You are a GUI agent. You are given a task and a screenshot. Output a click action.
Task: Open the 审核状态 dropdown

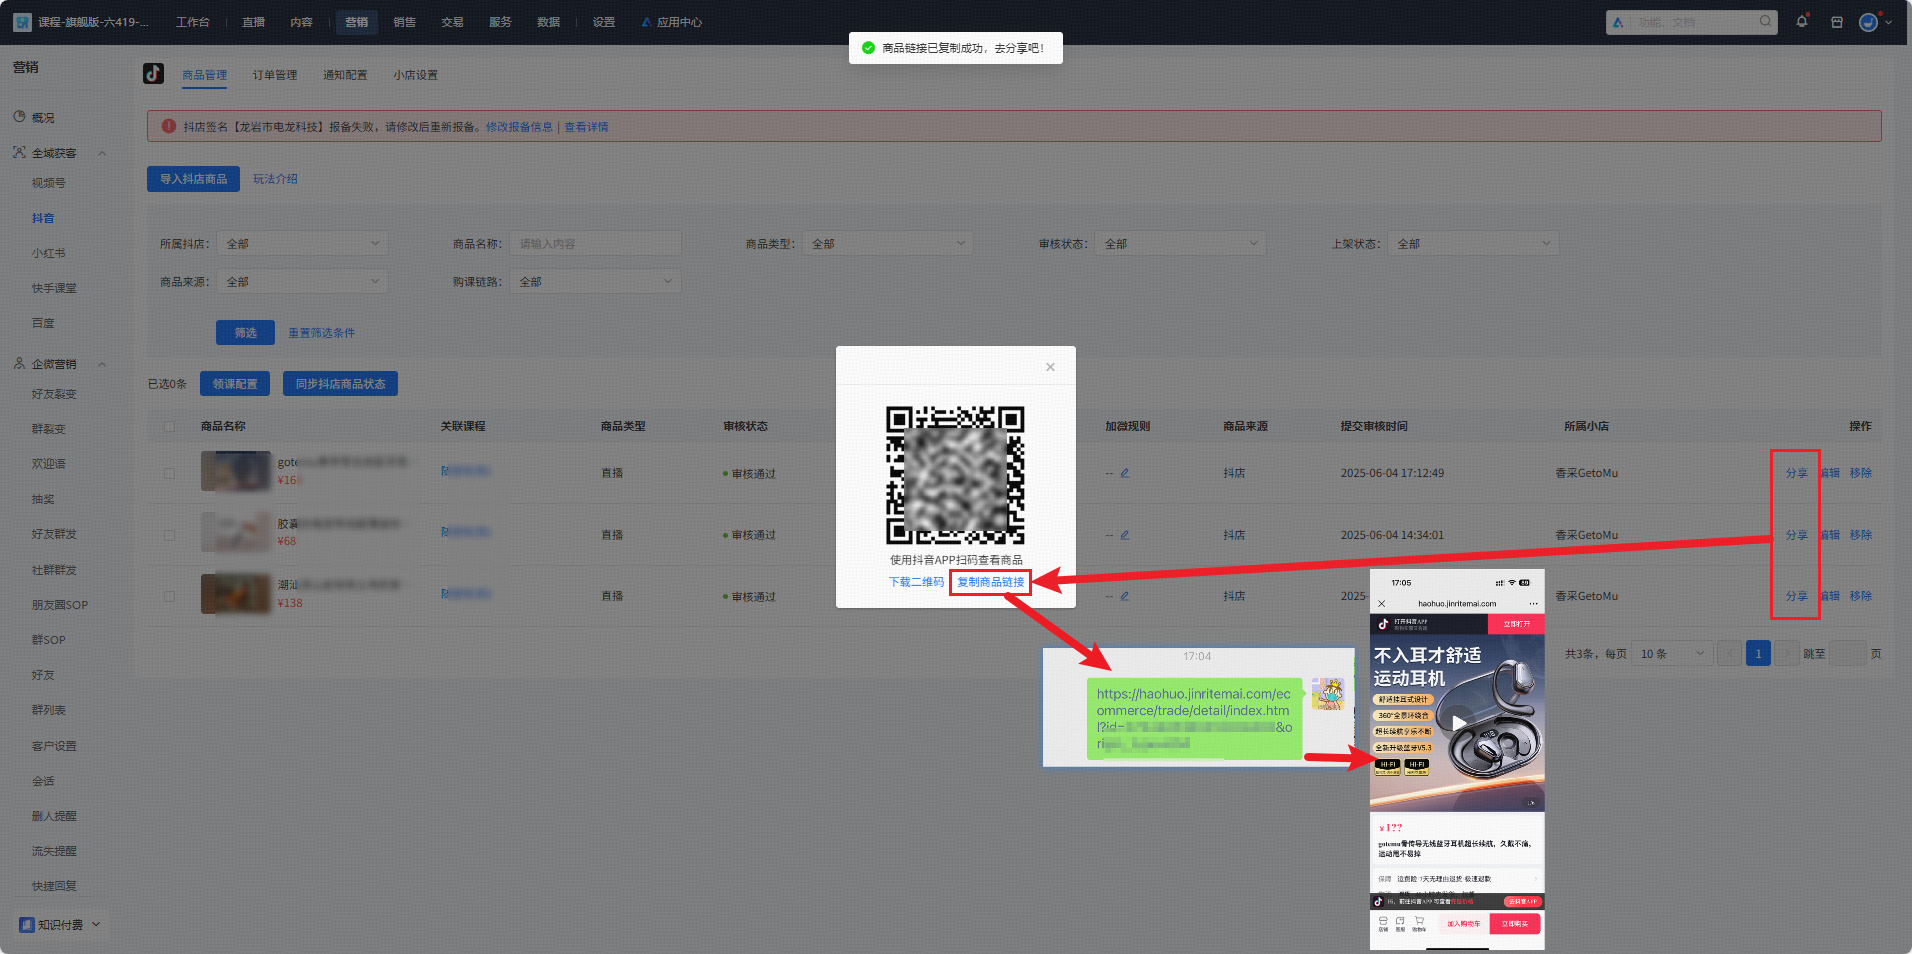click(1181, 244)
